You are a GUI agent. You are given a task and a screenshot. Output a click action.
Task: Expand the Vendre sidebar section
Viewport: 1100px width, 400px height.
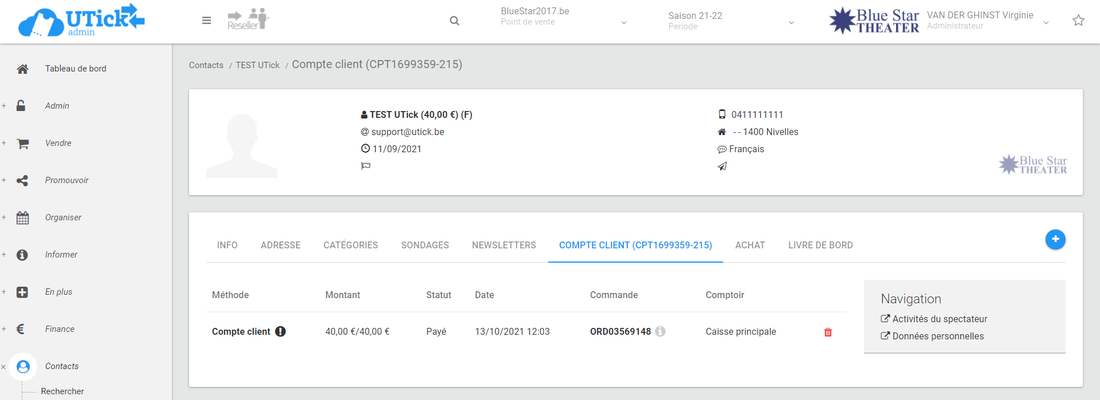coord(57,143)
